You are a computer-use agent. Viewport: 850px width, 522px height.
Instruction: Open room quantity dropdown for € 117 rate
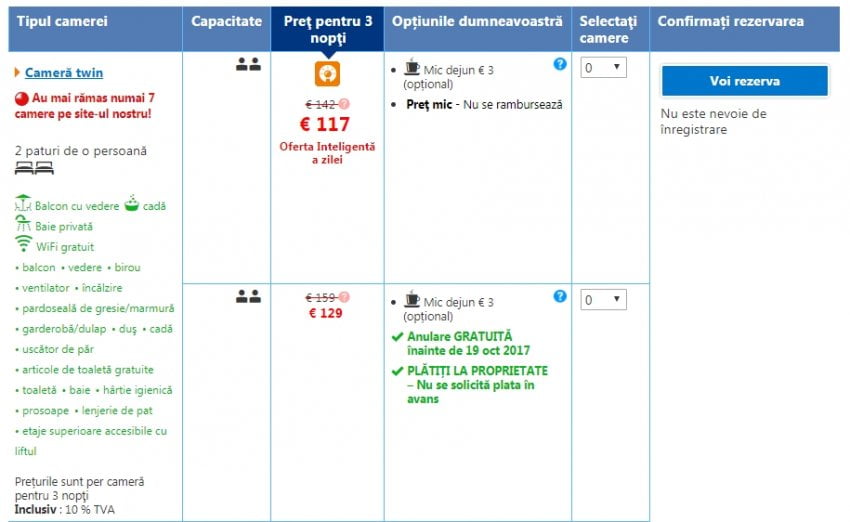tap(603, 68)
